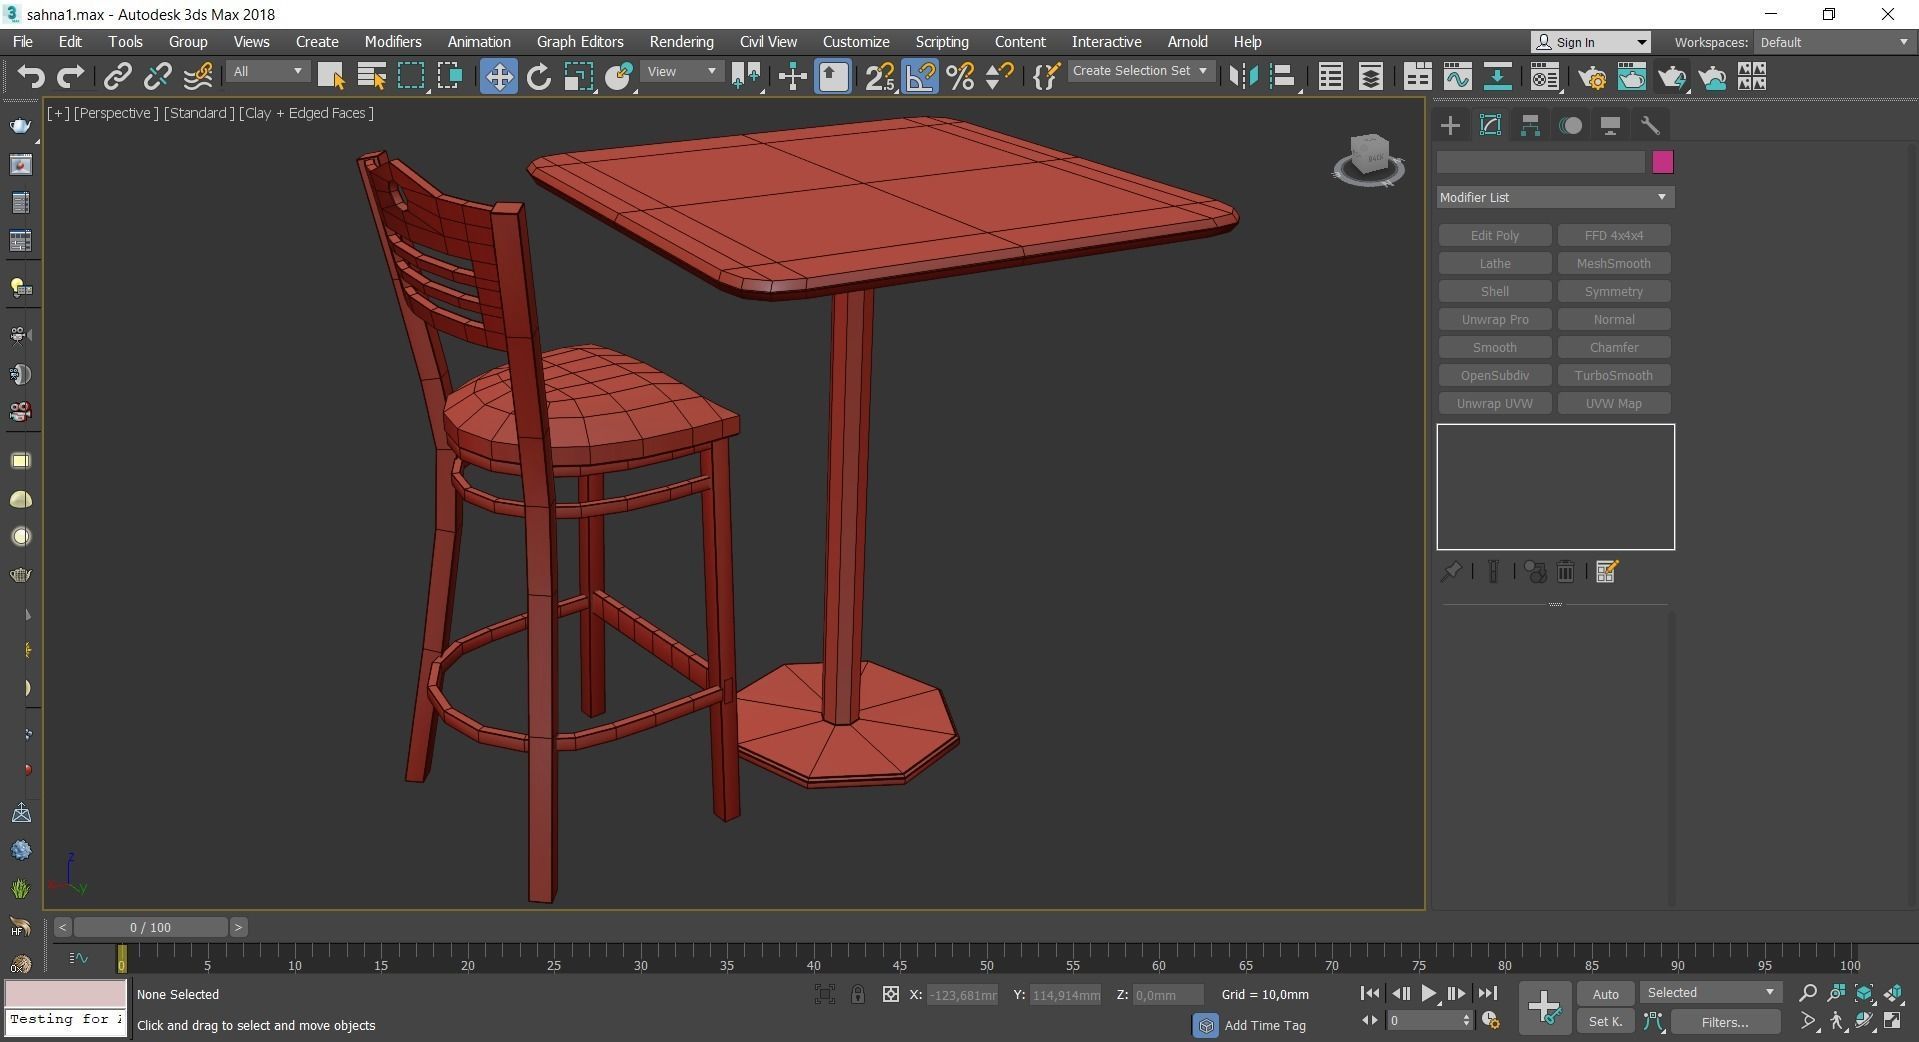Activate the Unlink Selection tool
The image size is (1919, 1042).
click(x=158, y=77)
